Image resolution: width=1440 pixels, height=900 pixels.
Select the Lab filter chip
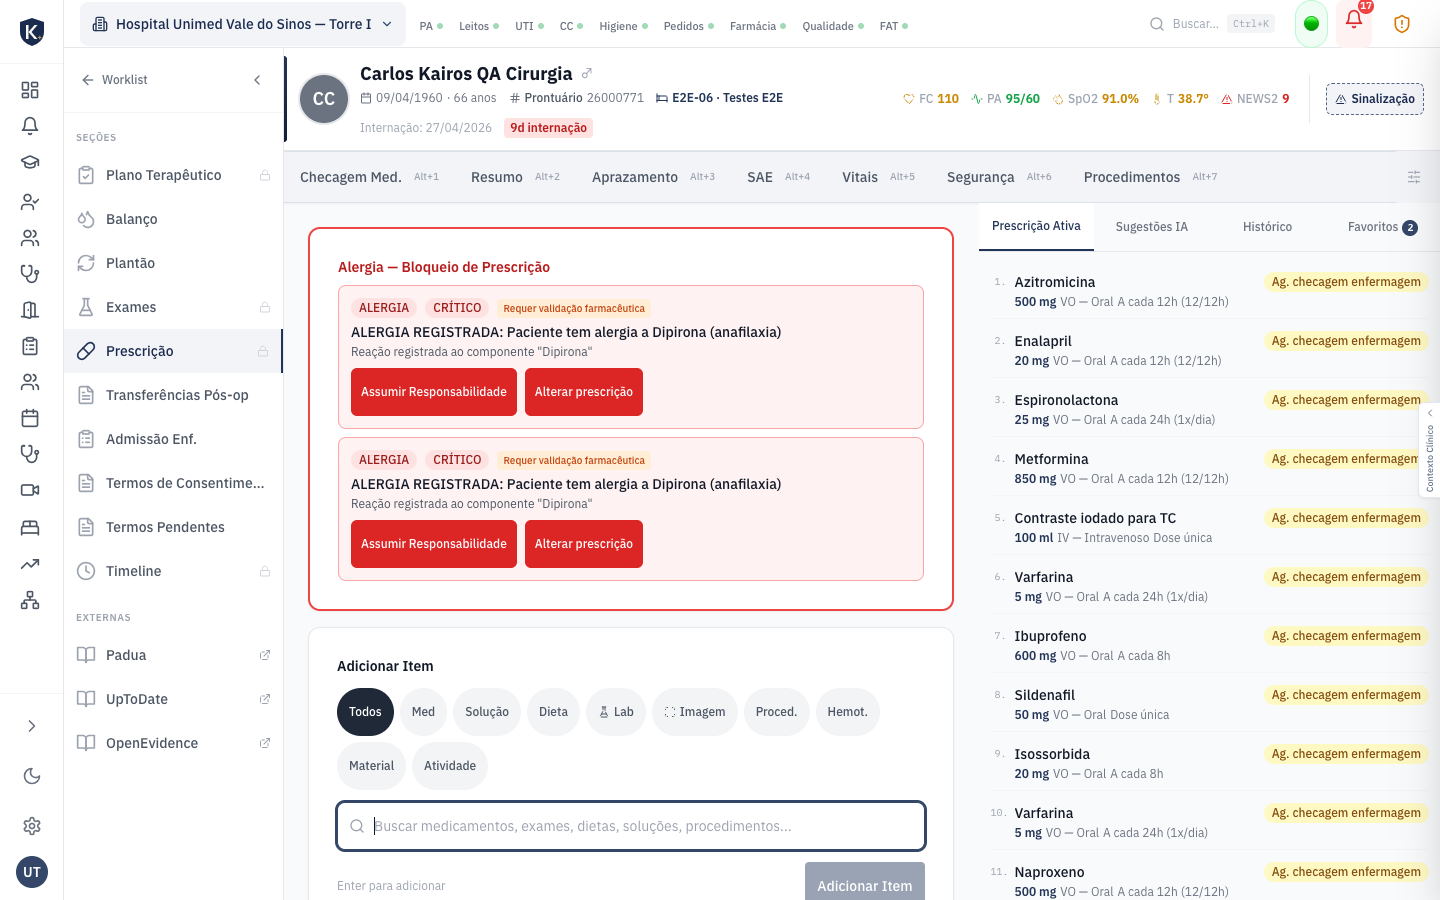[x=616, y=712]
